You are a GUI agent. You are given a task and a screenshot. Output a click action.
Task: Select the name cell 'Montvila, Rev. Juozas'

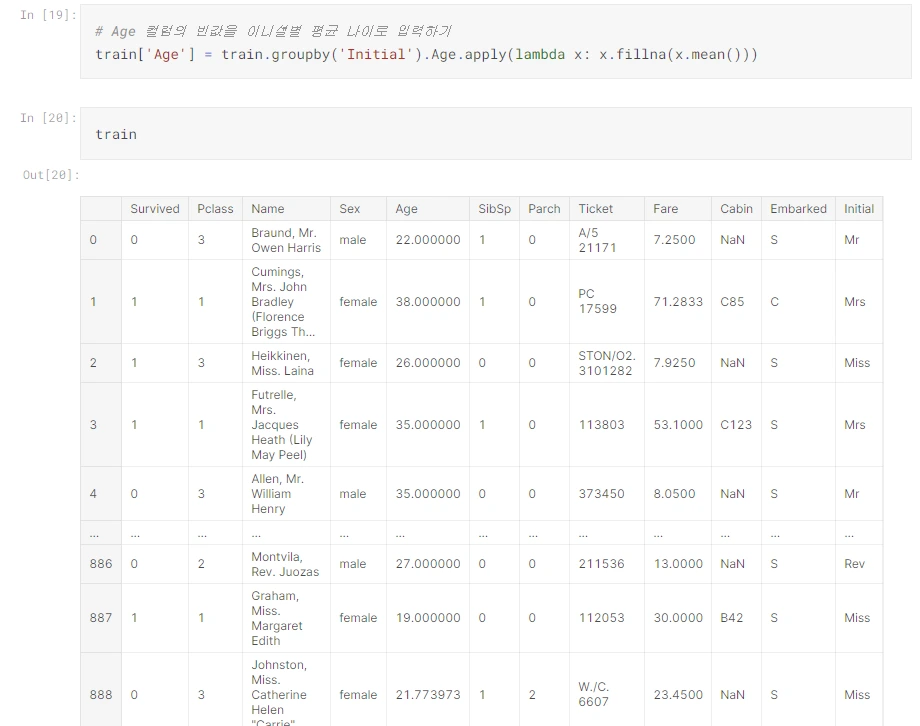pyautogui.click(x=285, y=564)
